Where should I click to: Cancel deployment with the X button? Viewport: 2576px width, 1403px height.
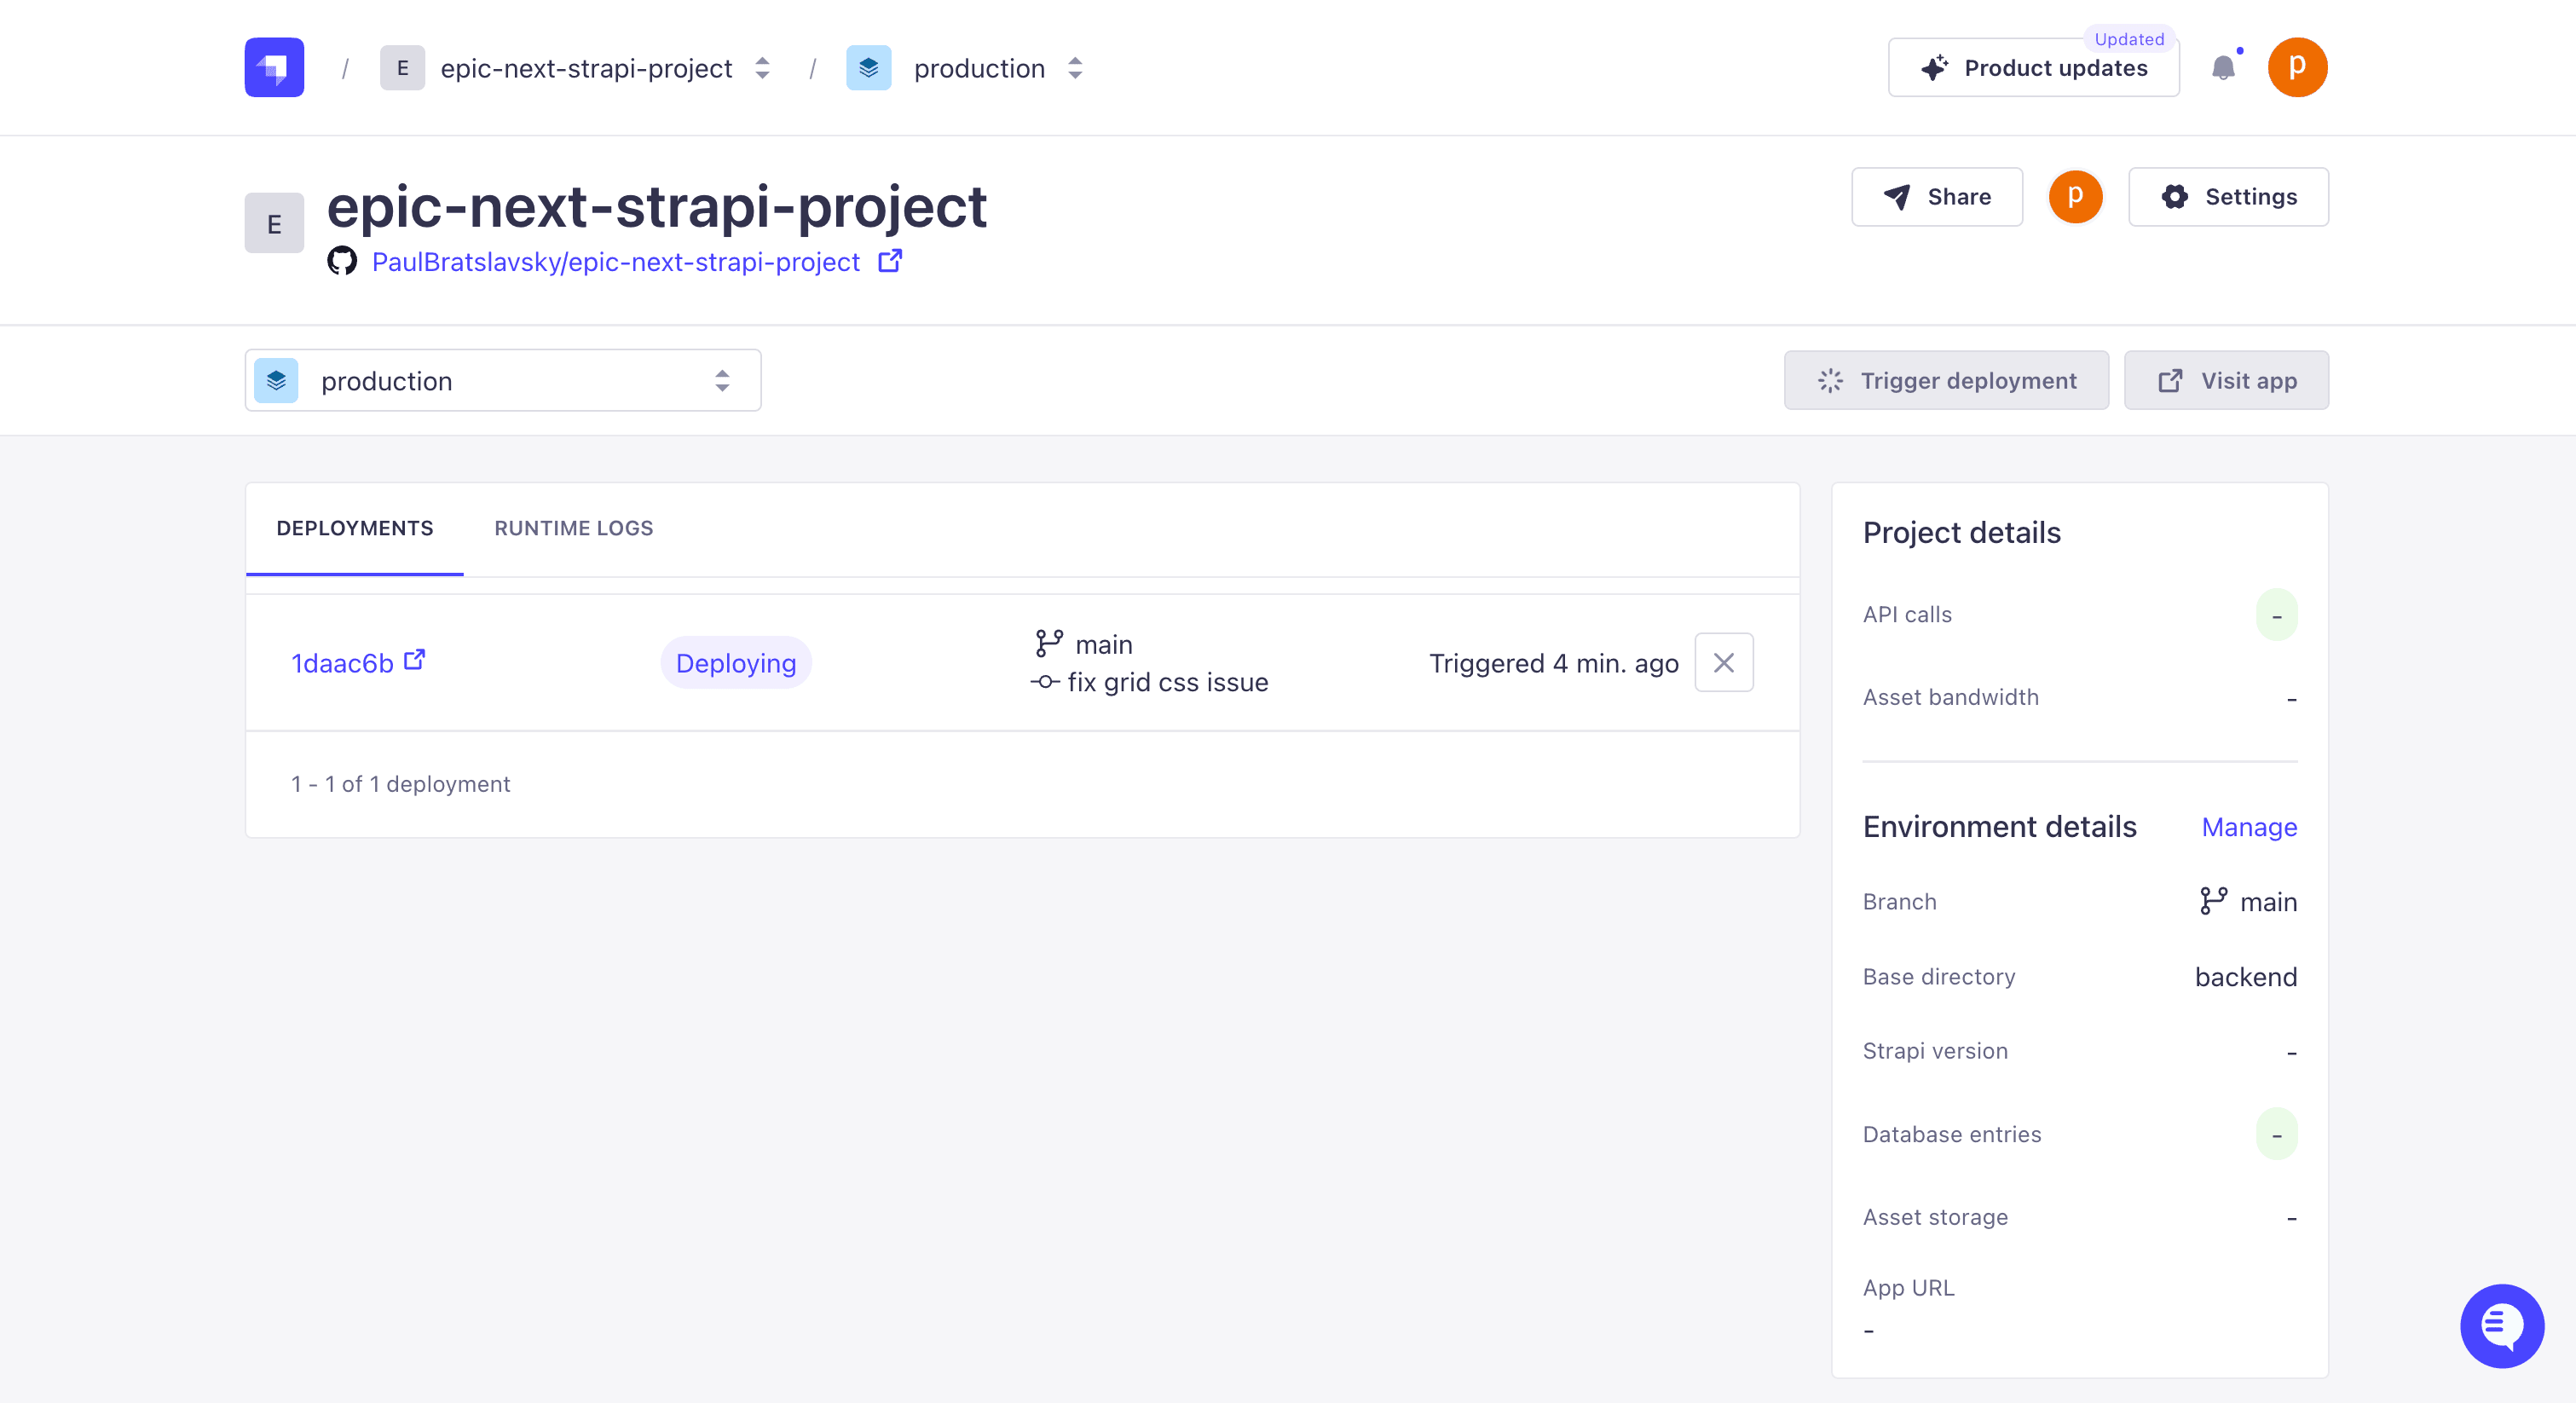point(1723,662)
